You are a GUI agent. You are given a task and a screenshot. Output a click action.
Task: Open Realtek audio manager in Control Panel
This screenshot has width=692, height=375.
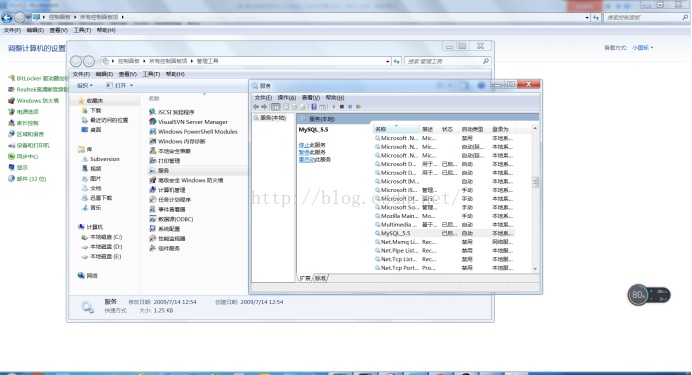(37, 89)
